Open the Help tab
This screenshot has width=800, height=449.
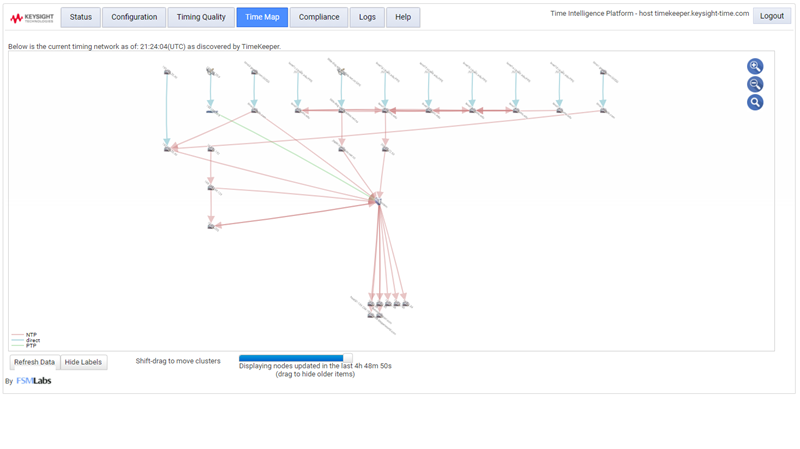pos(403,17)
